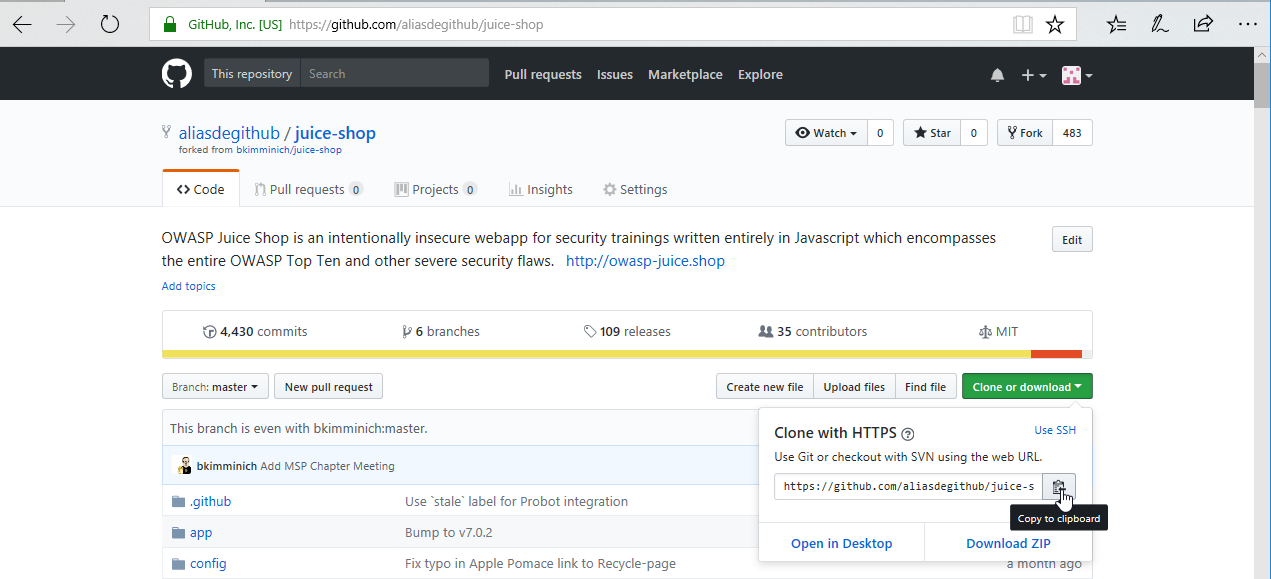The width and height of the screenshot is (1271, 579).
Task: Star the juice-shop repository
Action: [x=931, y=133]
